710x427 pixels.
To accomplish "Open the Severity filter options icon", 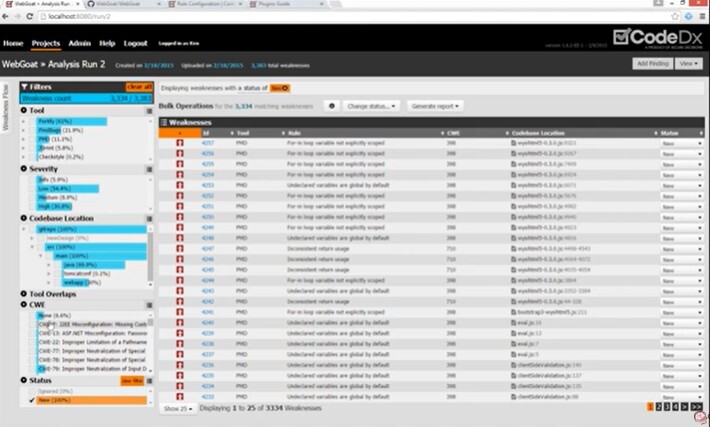I will (149, 170).
